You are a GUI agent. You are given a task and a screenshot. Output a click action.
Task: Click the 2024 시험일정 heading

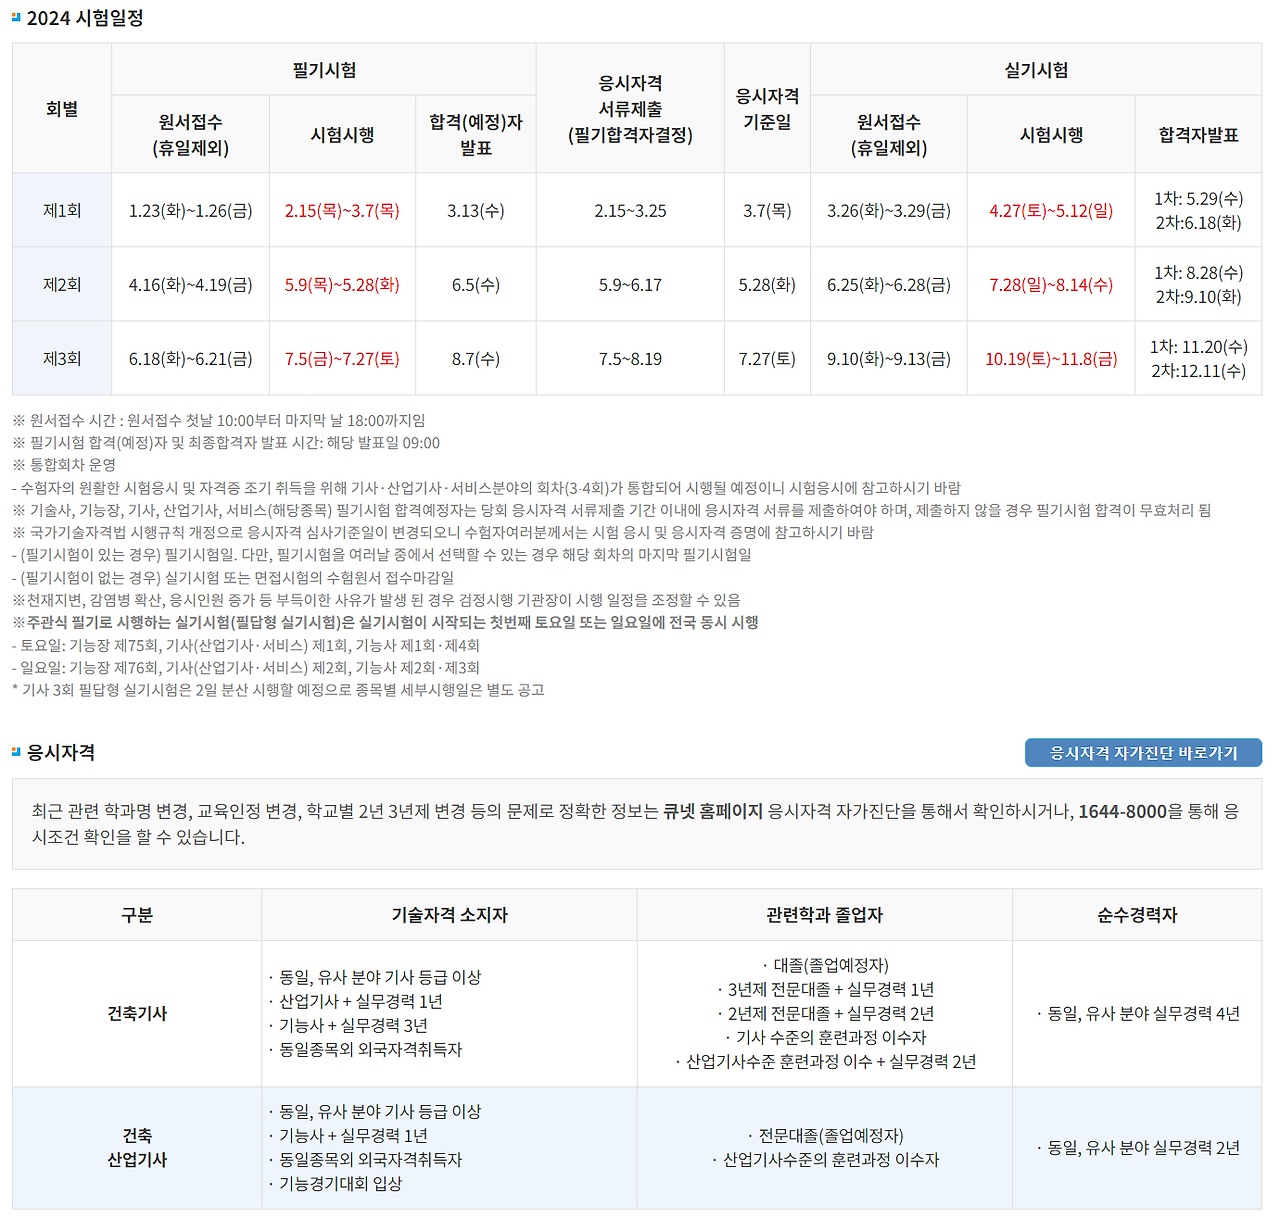(85, 18)
